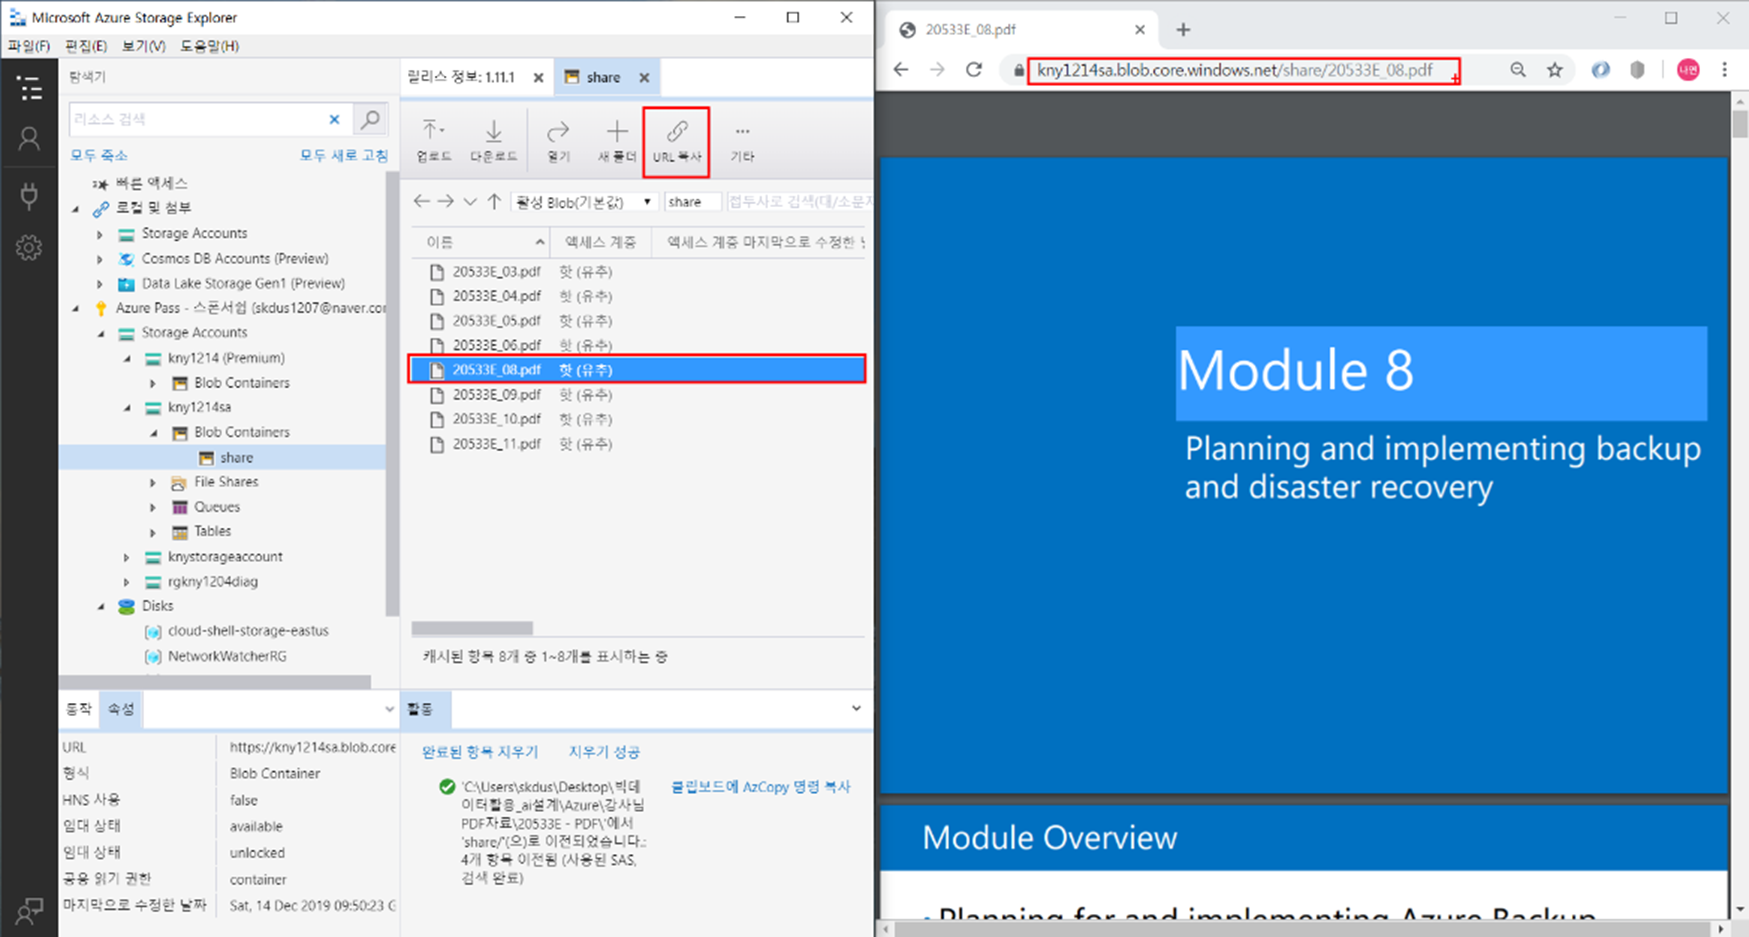Open the Help (도움말) menu
Viewport: 1749px width, 937px height.
pos(209,46)
